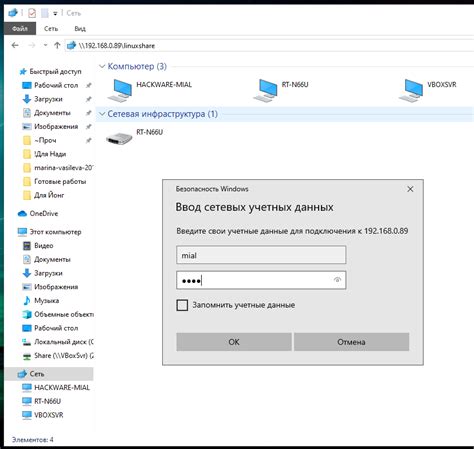Click the up-one-level arrow icon
The image size is (474, 449).
pos(57,45)
